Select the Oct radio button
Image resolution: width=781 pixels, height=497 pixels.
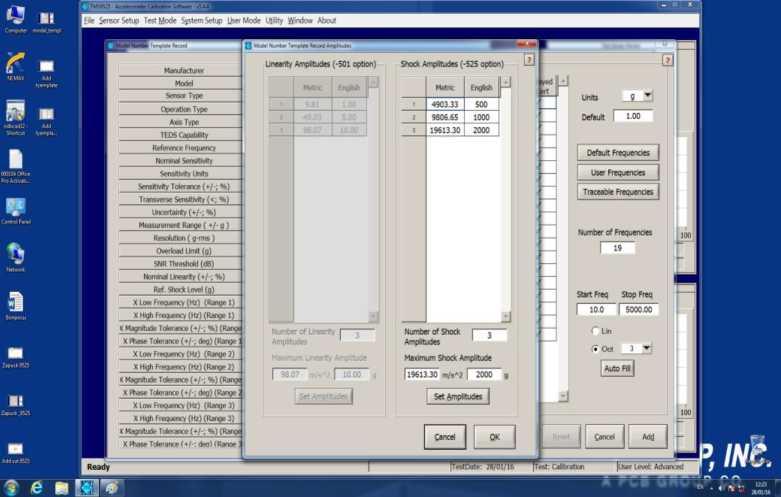[597, 348]
